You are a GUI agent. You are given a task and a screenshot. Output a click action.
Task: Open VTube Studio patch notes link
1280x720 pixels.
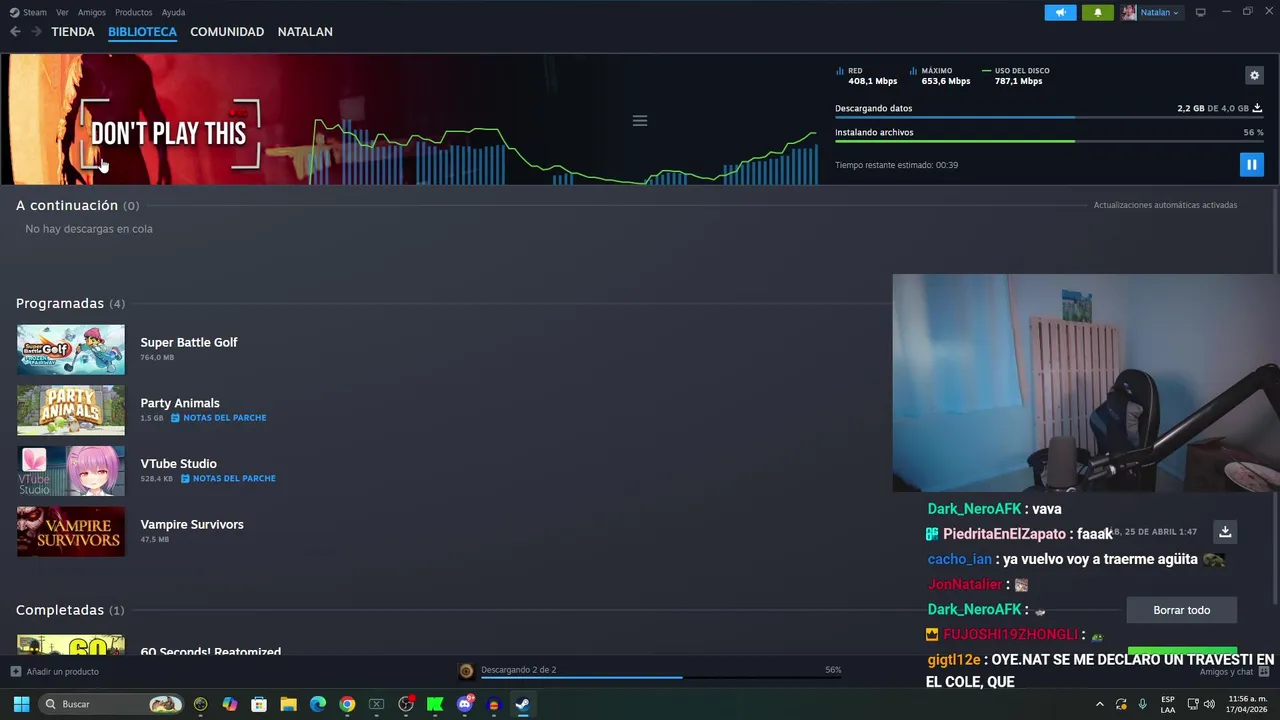pos(228,479)
